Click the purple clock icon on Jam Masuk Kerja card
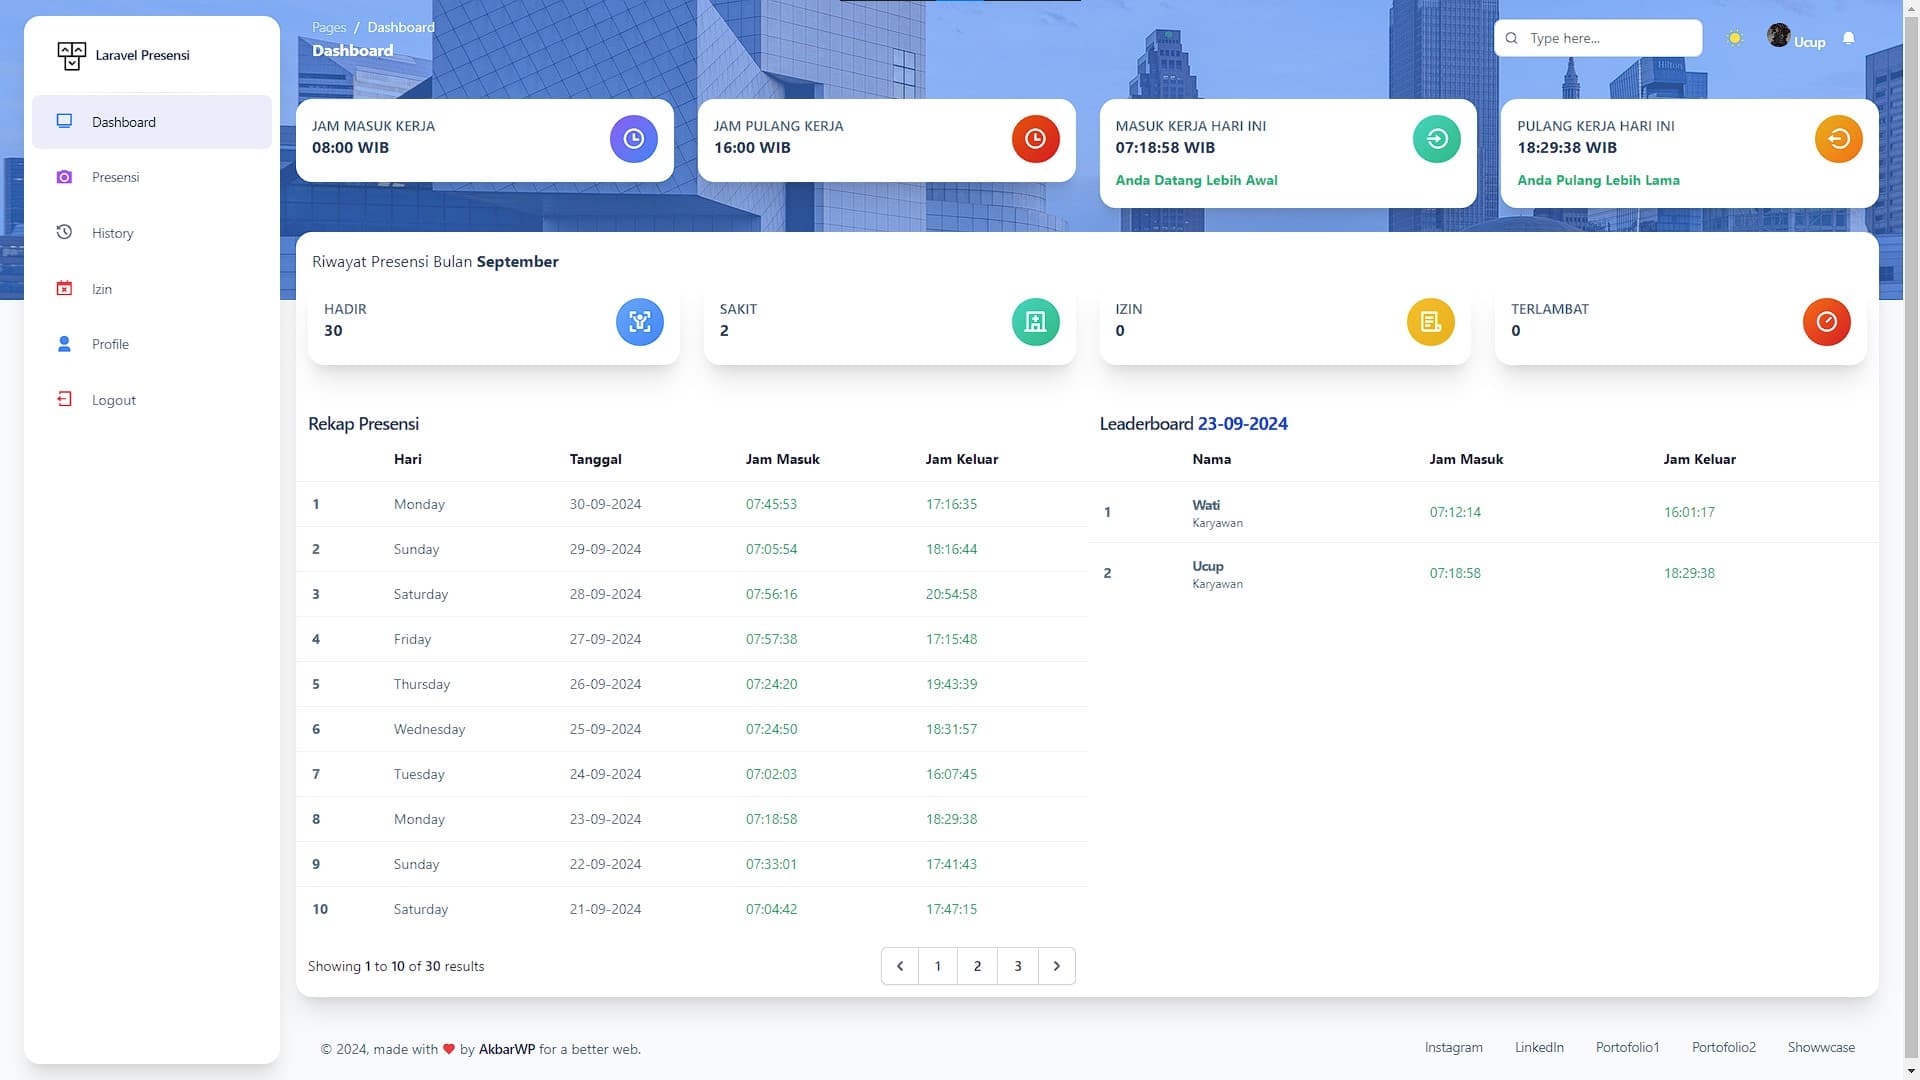 pos(633,139)
